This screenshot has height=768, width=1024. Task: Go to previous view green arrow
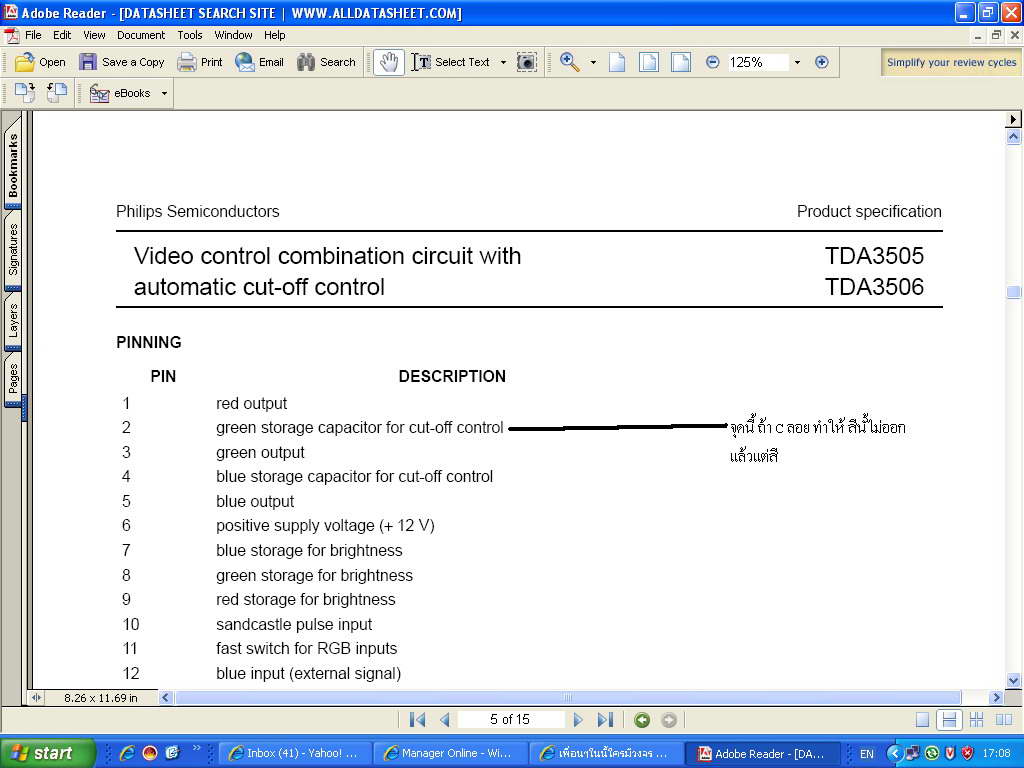click(x=642, y=720)
